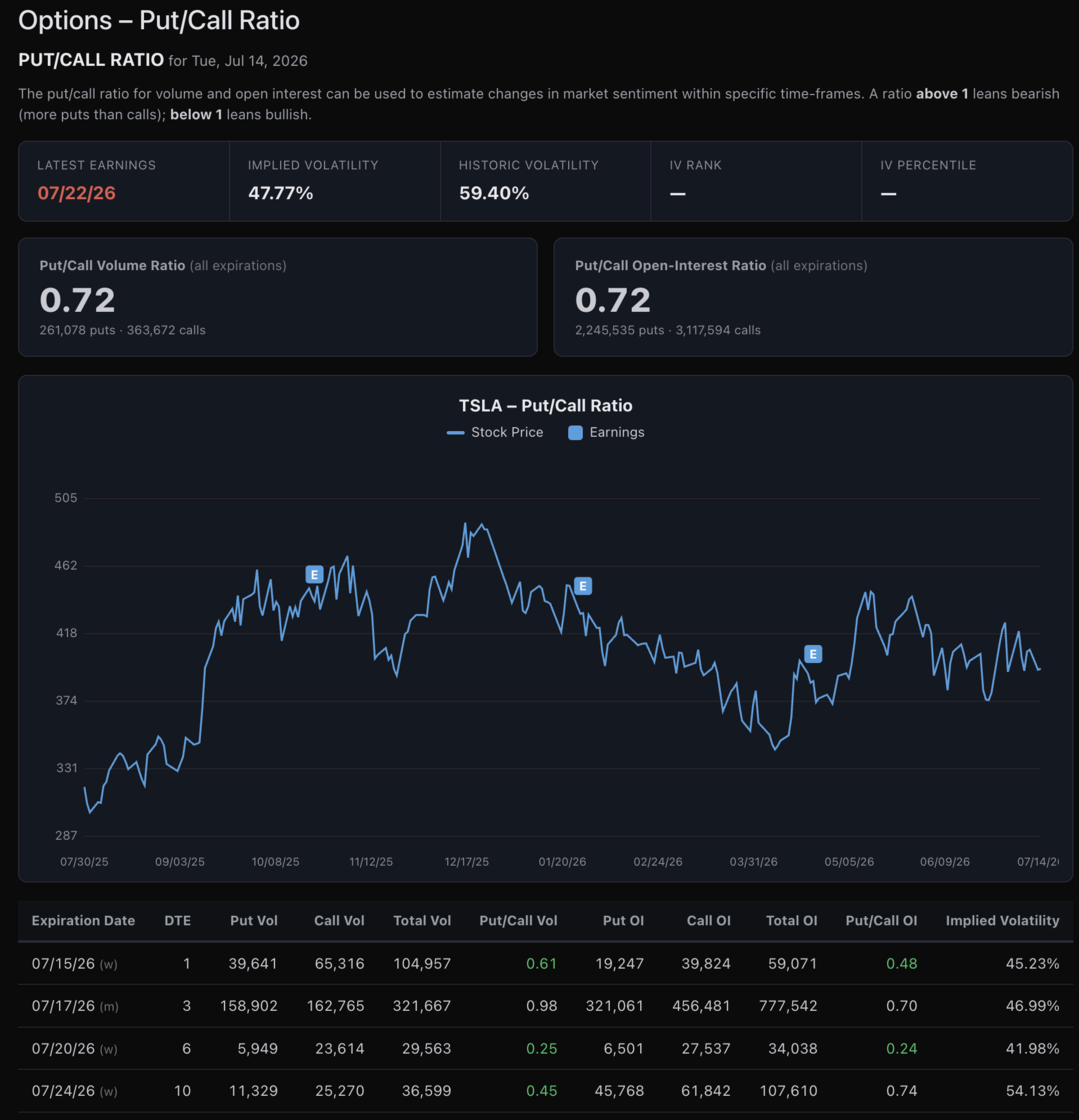Open the 07/20/26 expiration row
1079x1120 pixels.
pyautogui.click(x=546, y=1049)
